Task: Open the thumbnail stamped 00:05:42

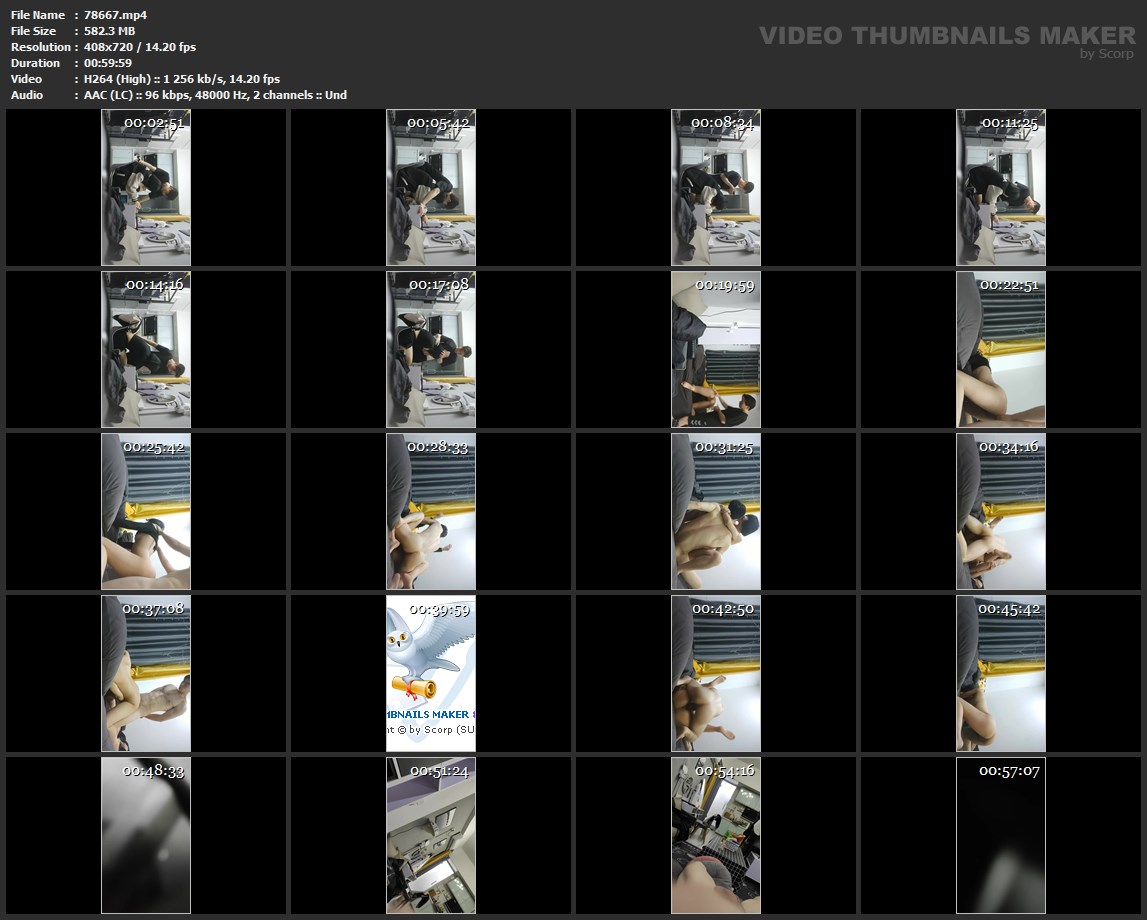Action: [431, 188]
